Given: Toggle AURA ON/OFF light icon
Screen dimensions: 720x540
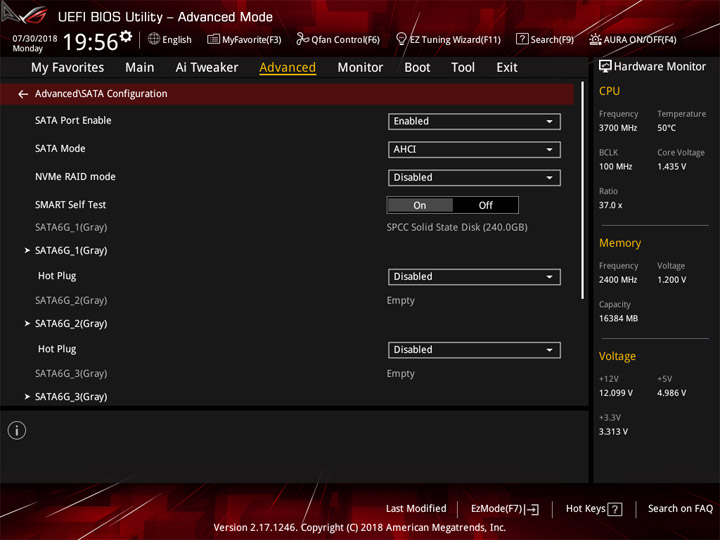Looking at the screenshot, I should point(595,39).
